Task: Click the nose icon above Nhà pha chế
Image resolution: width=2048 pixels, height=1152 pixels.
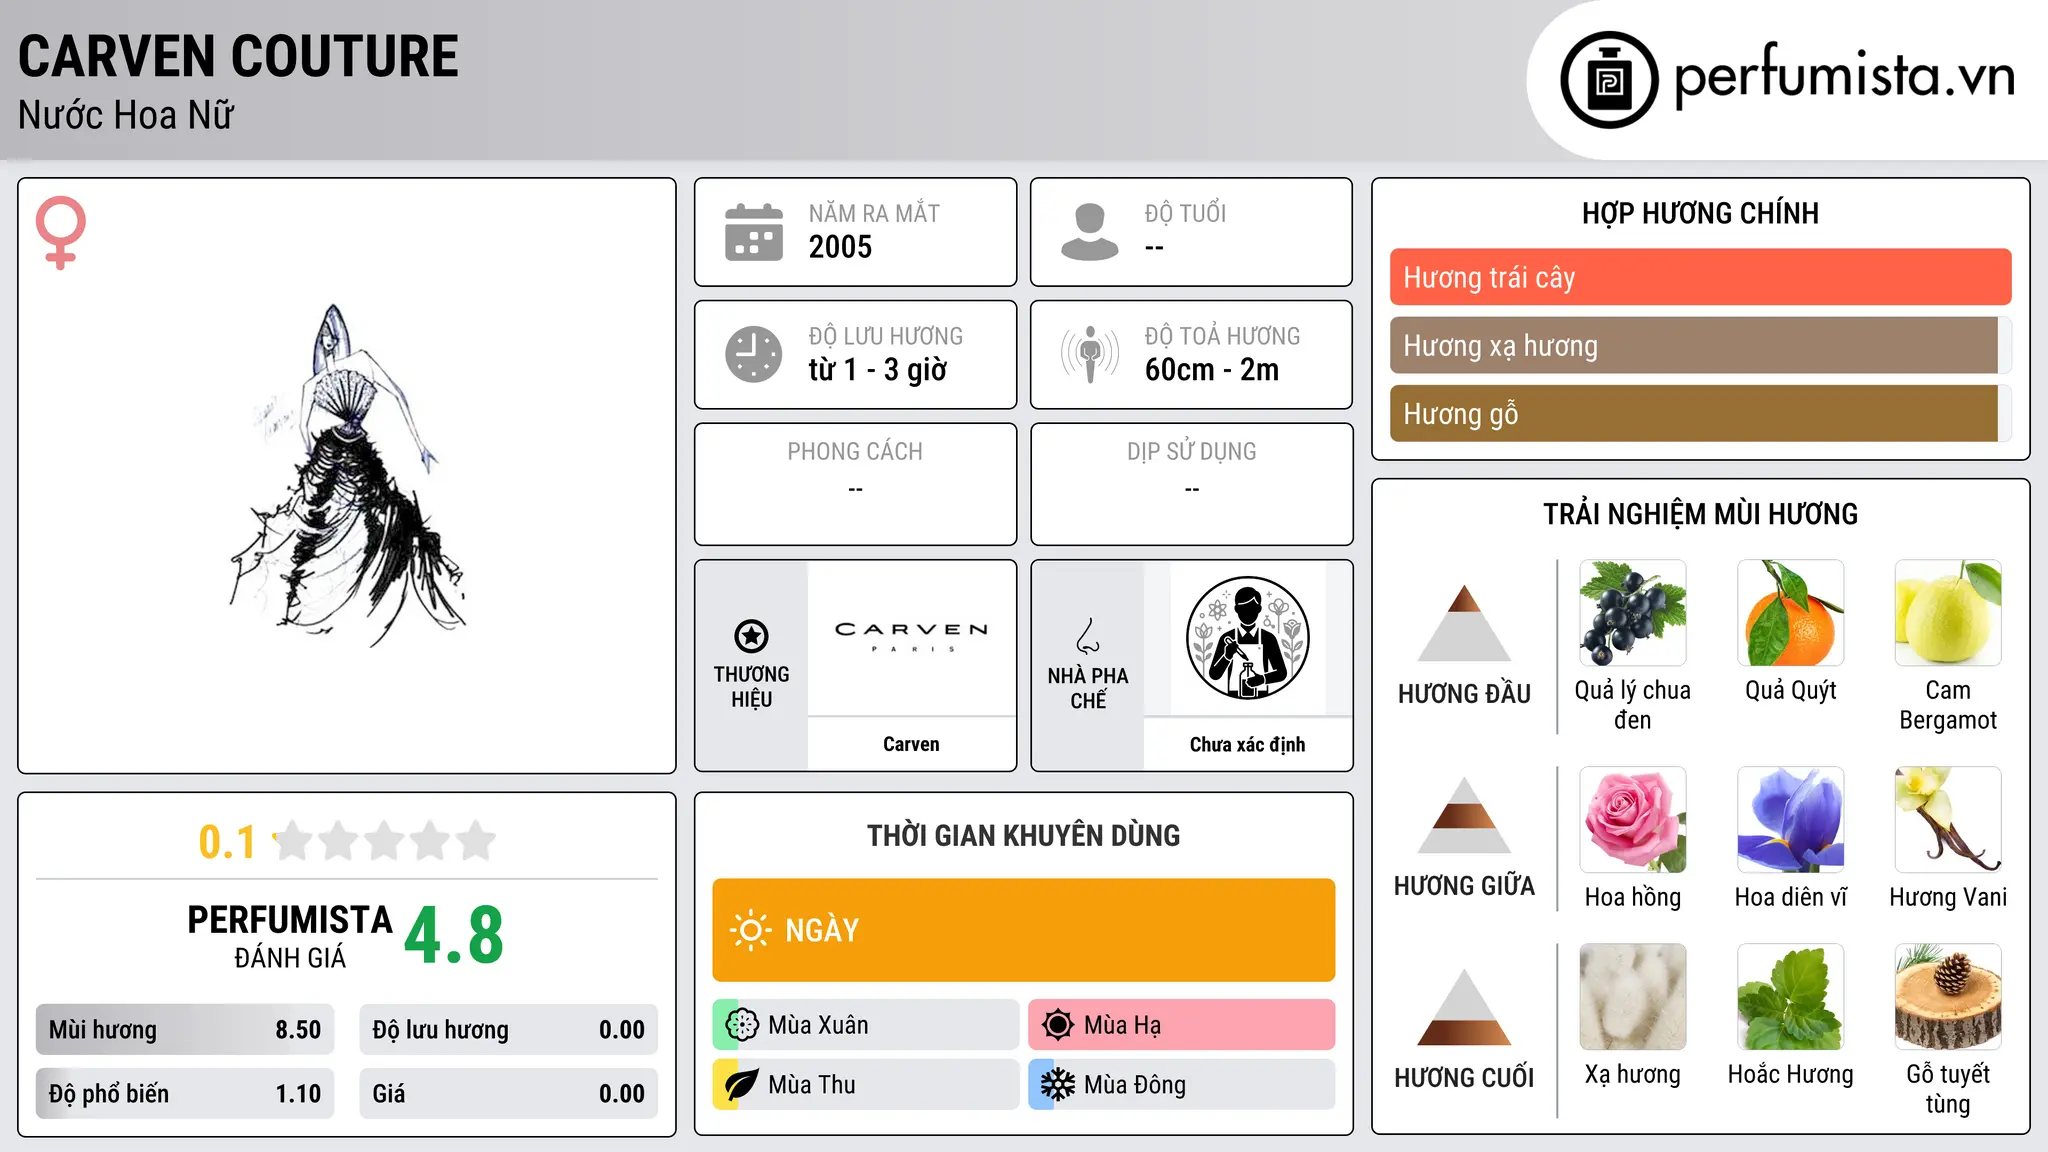Action: [x=1088, y=636]
